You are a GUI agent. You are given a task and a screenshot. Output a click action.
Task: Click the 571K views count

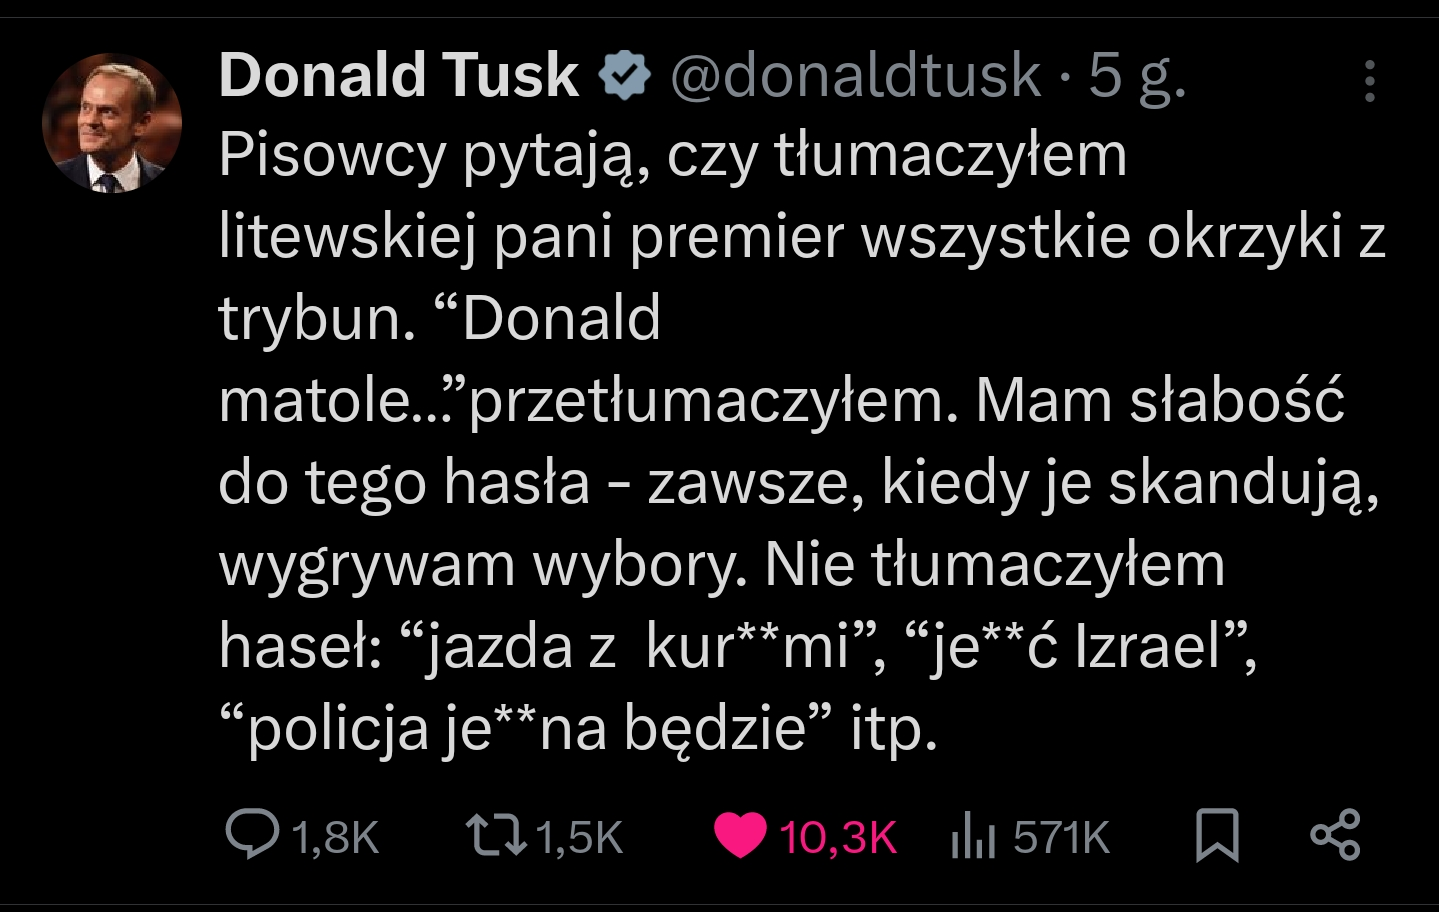pos(1061,838)
